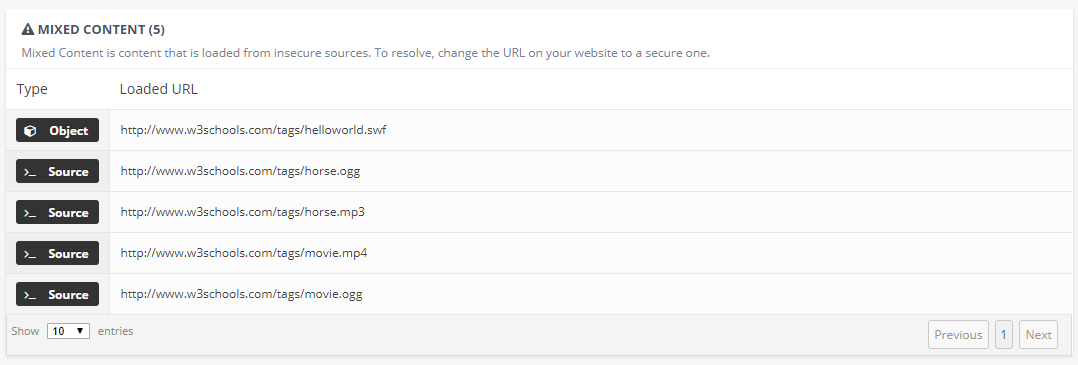The height and width of the screenshot is (365, 1078).
Task: Click the horse.mp3 URL
Action: [243, 212]
